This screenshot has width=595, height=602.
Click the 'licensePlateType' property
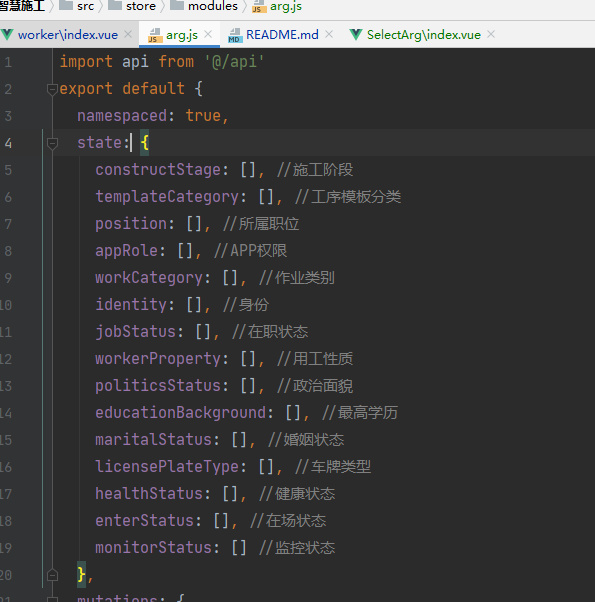pyautogui.click(x=167, y=466)
